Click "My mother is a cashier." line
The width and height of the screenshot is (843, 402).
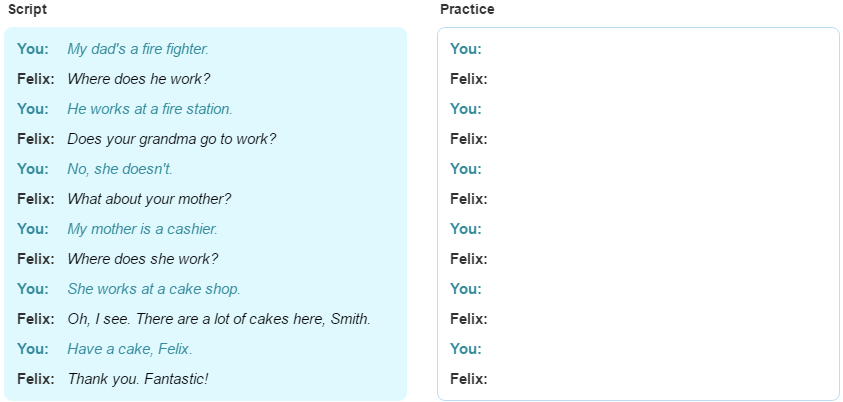[x=142, y=229]
